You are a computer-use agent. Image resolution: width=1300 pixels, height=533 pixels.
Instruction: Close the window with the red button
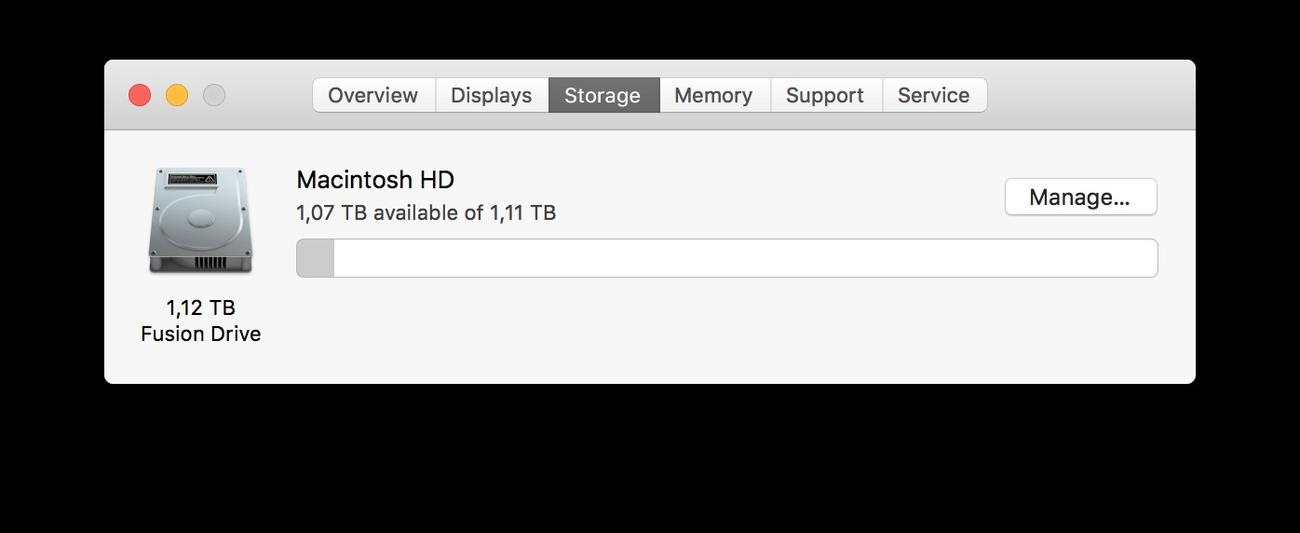click(x=140, y=95)
